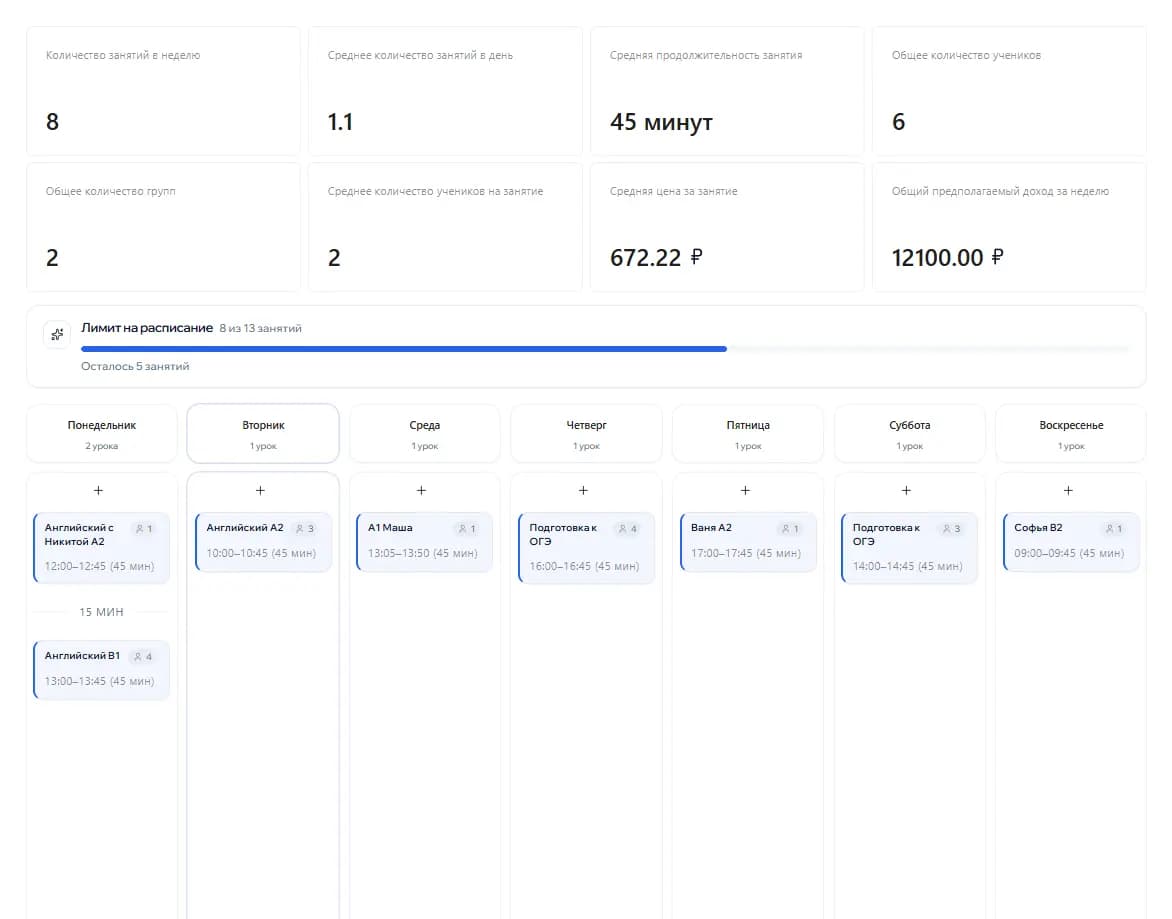This screenshot has width=1172, height=919.
Task: Select the Понедельник day tab
Action: [102, 433]
